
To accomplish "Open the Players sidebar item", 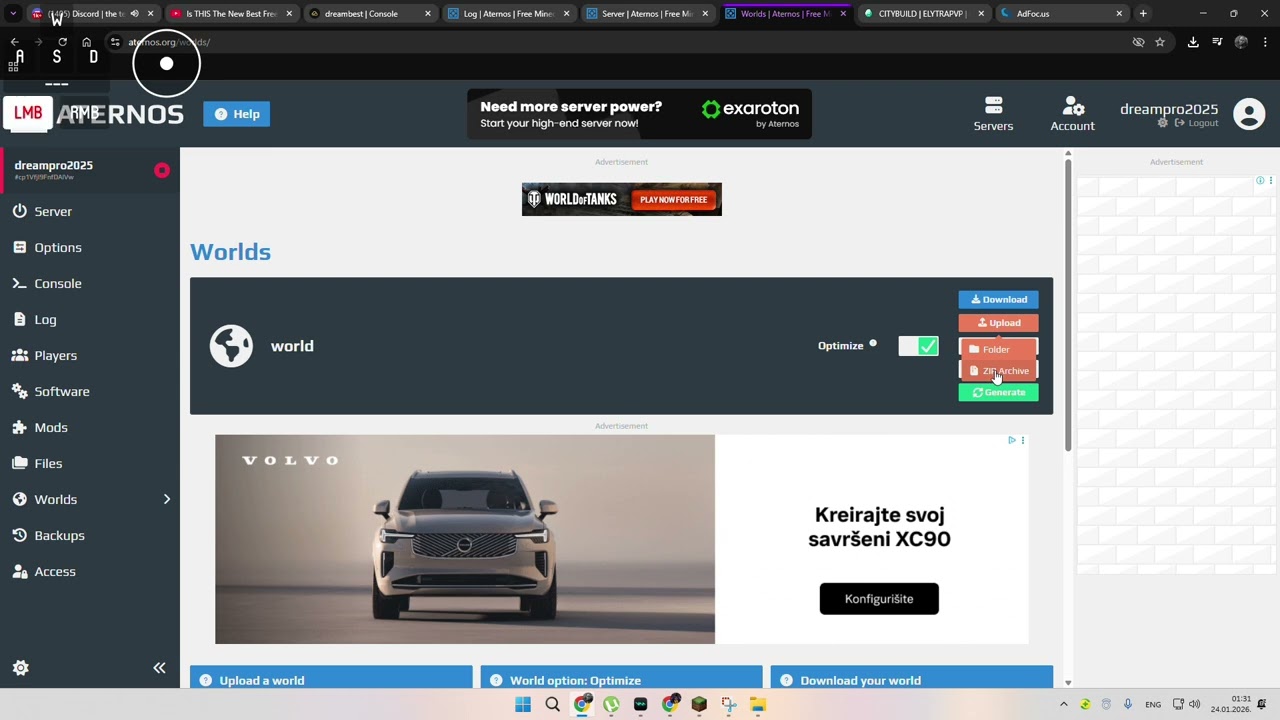I will coord(90,355).
